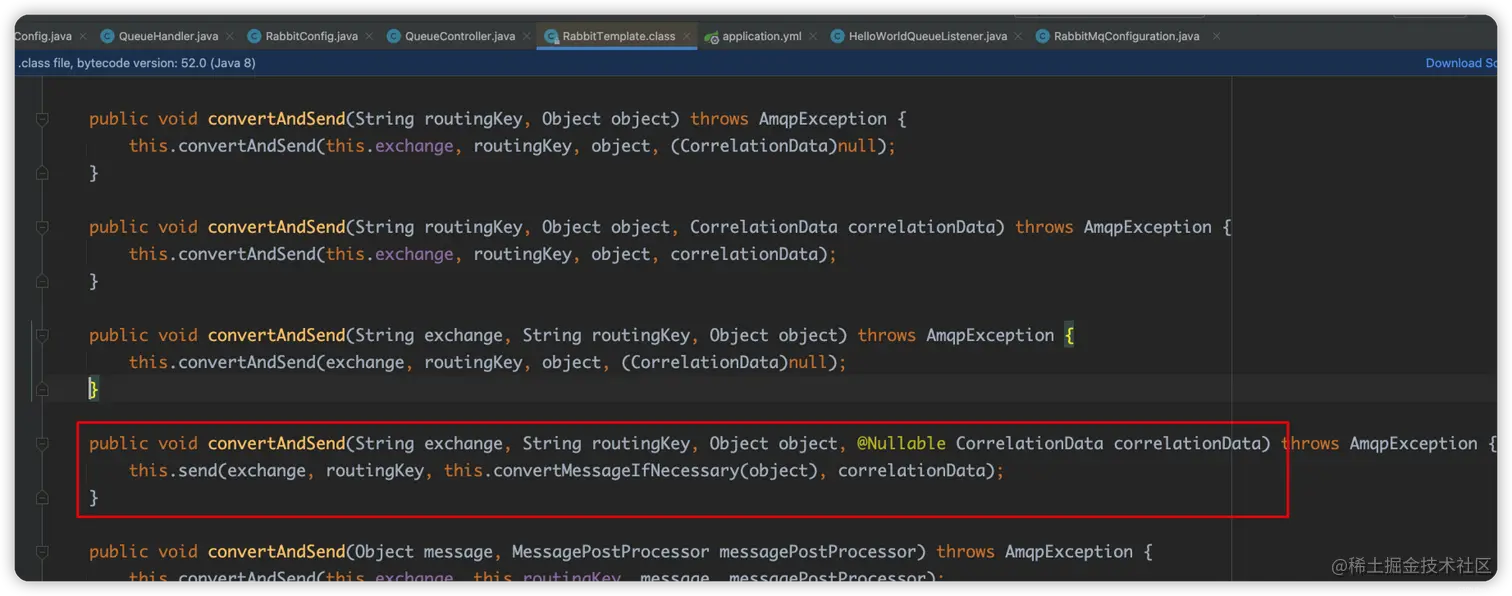Switch to the HelloWorldQueueListener.java tab
The height and width of the screenshot is (596, 1512).
(928, 36)
